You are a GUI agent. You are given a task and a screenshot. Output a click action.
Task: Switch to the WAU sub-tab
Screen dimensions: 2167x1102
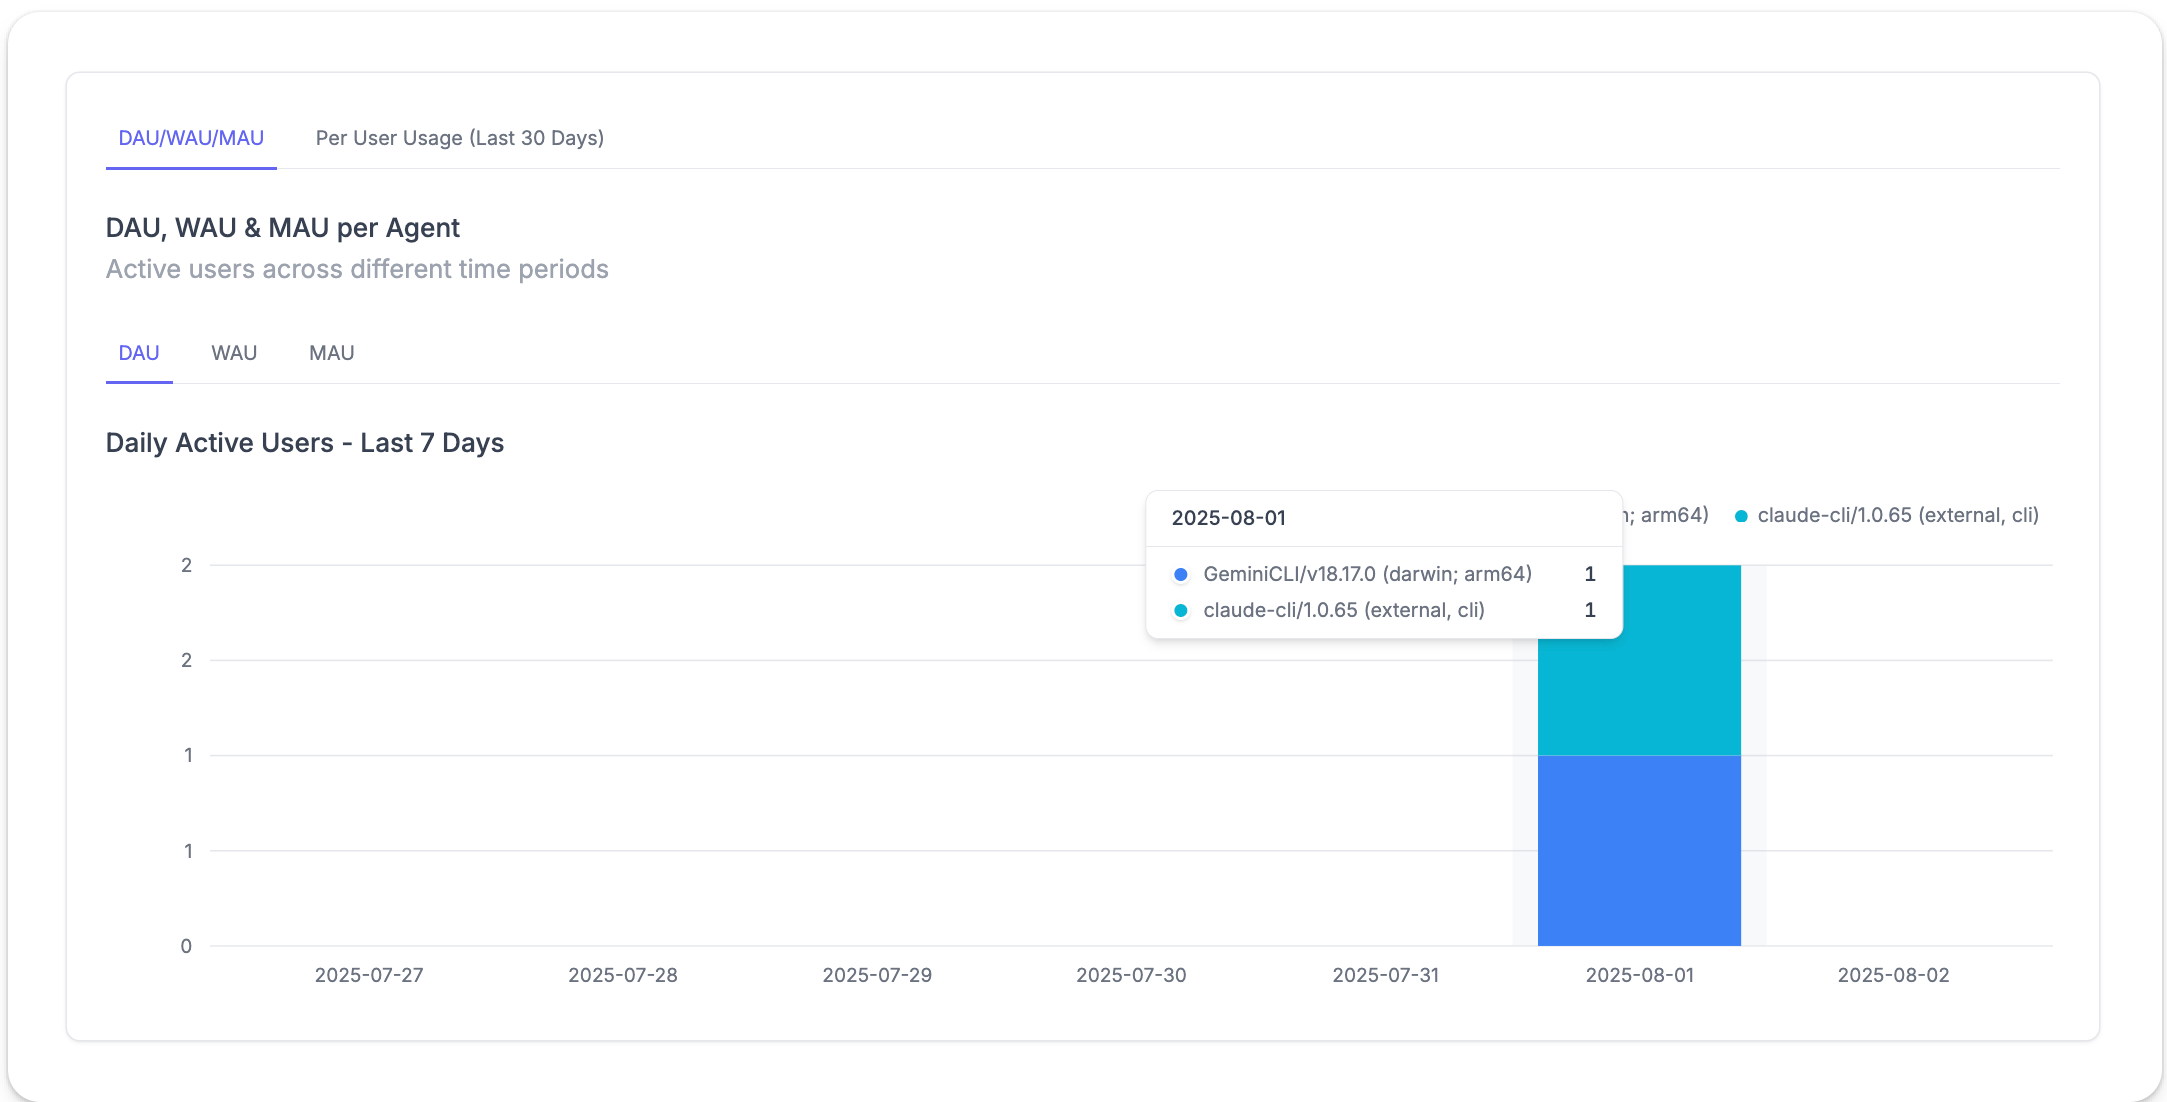tap(234, 353)
